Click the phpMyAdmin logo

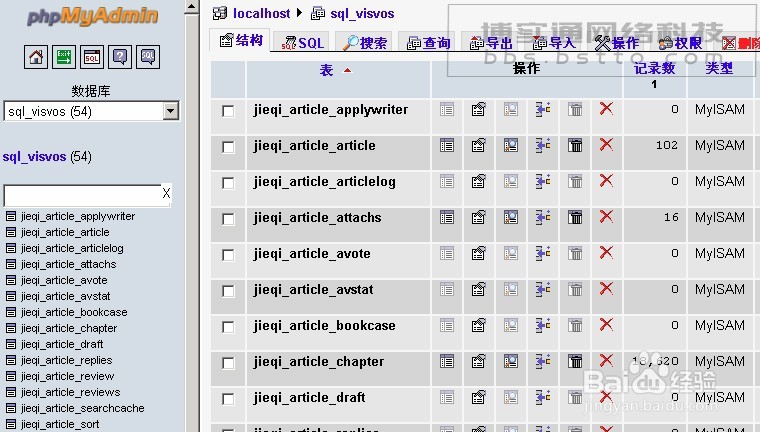tap(93, 16)
